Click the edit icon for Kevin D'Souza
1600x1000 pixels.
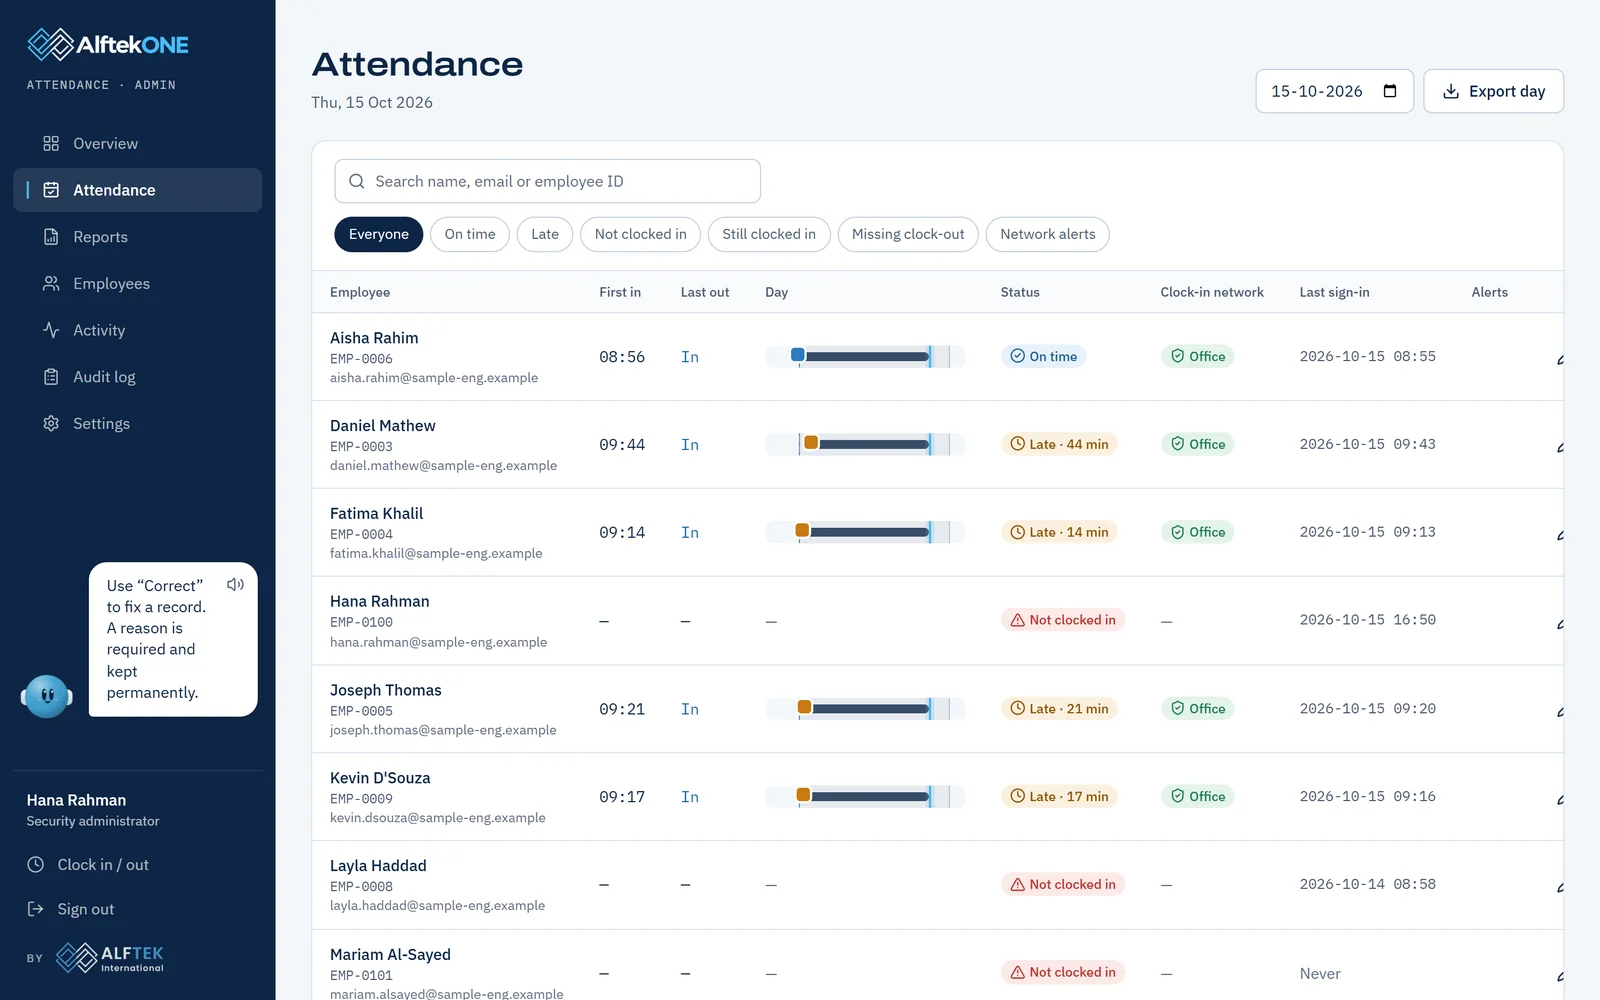pyautogui.click(x=1560, y=799)
